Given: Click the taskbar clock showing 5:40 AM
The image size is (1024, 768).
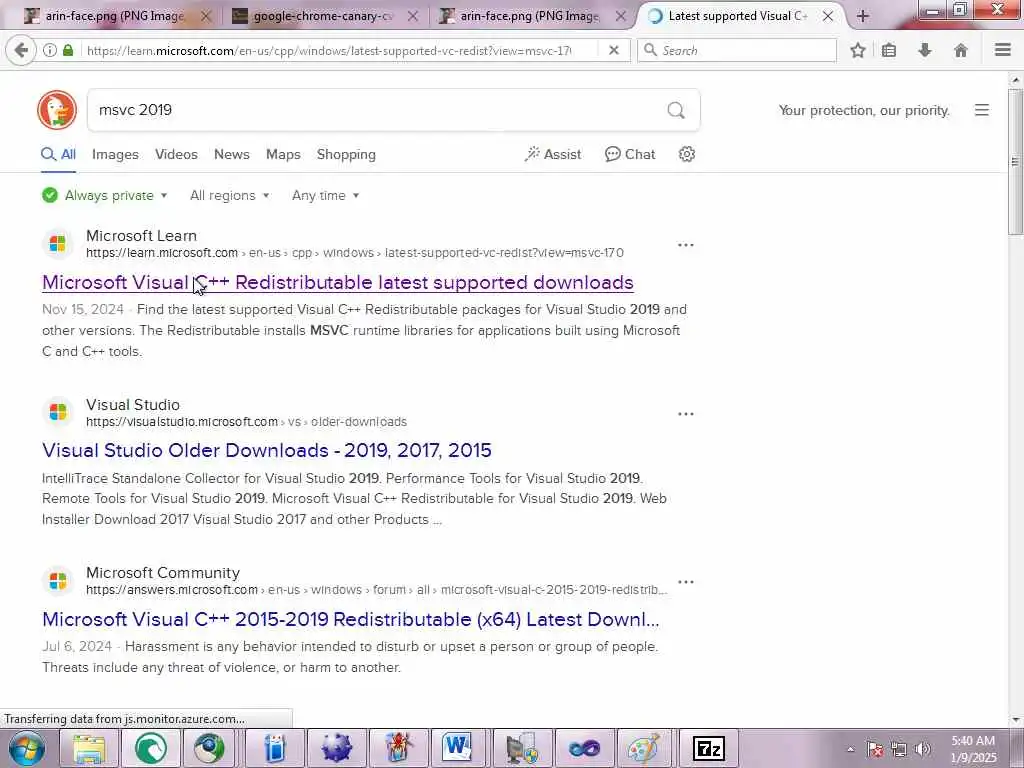Looking at the screenshot, I should click(973, 749).
